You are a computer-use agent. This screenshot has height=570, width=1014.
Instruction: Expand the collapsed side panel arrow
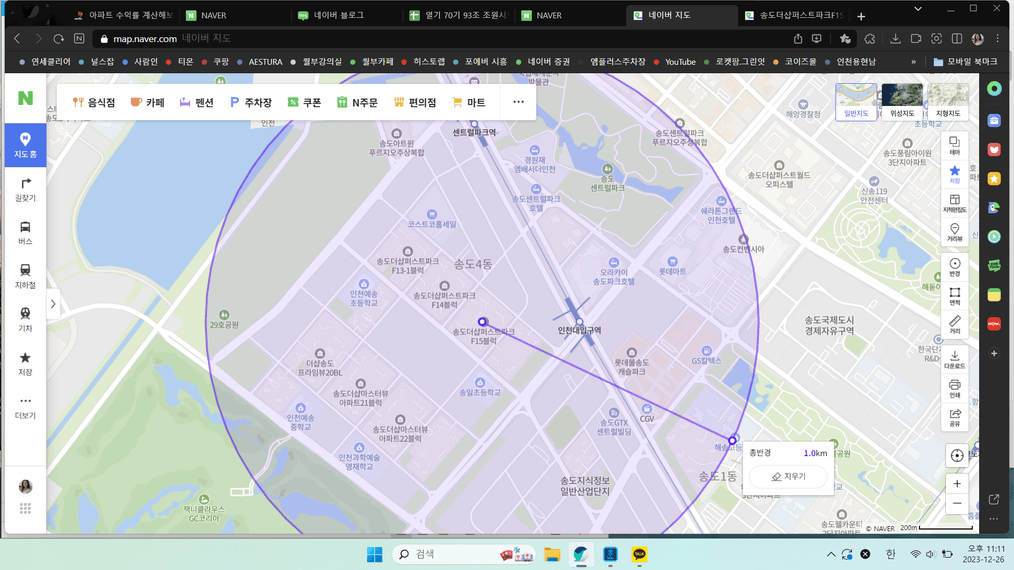(x=53, y=303)
